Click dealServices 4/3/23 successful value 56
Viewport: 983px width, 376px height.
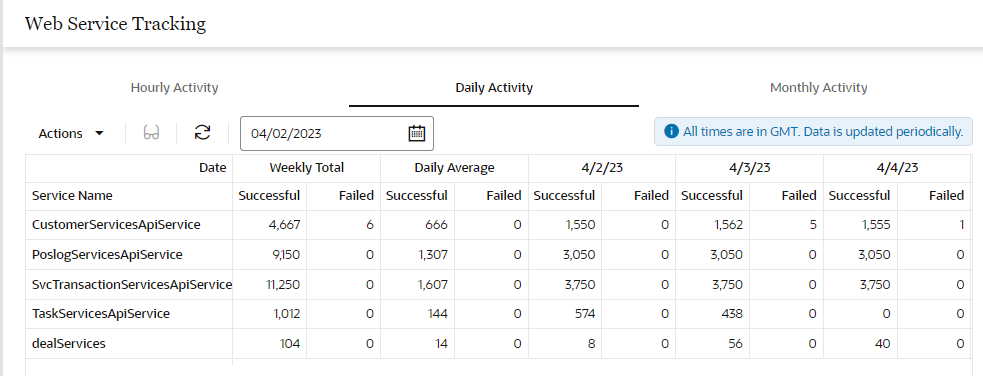[x=735, y=343]
